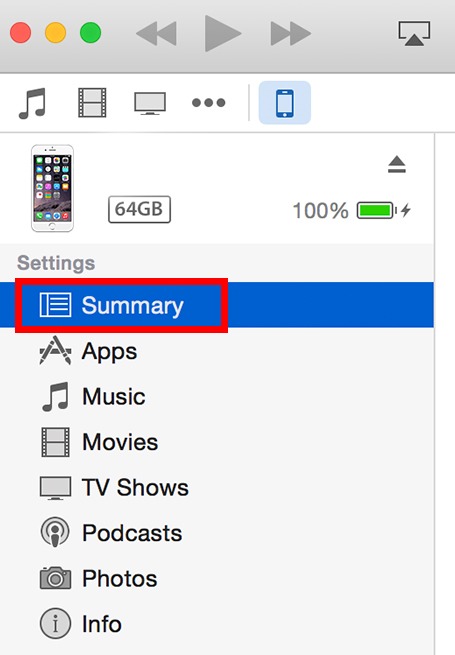Switch to Movies library film icon

point(92,102)
